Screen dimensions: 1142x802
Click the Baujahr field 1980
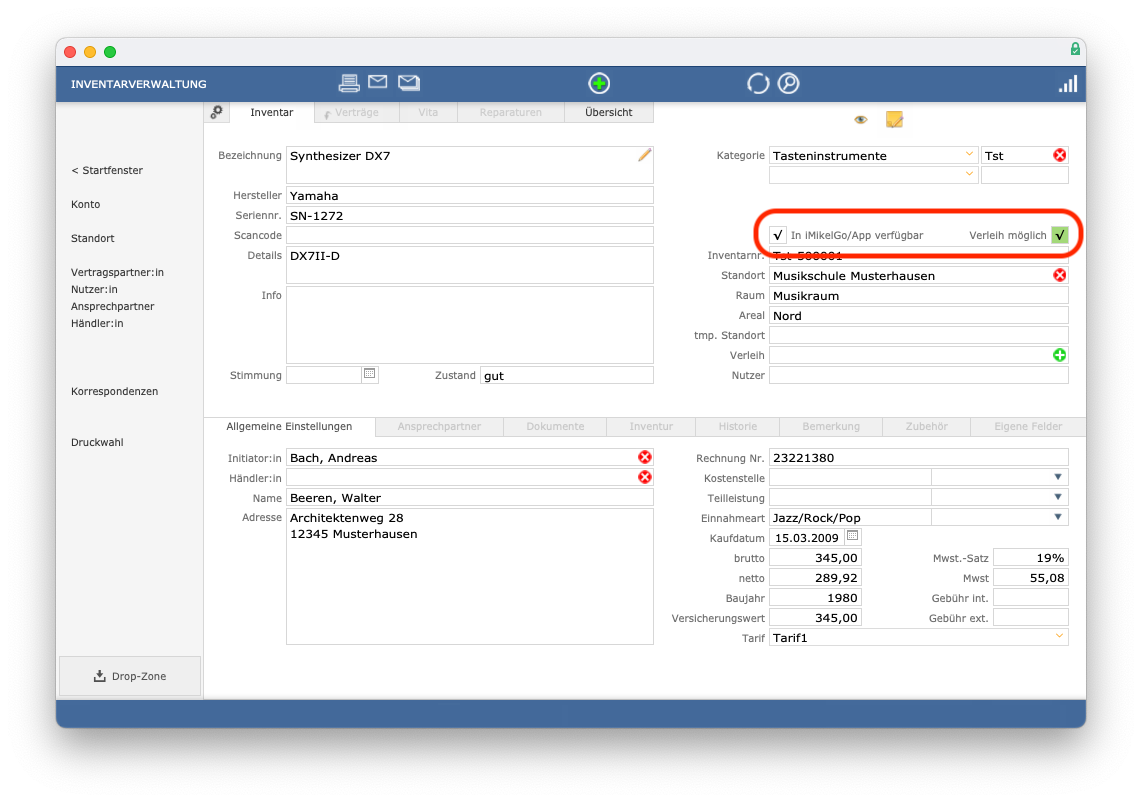pyautogui.click(x=816, y=598)
